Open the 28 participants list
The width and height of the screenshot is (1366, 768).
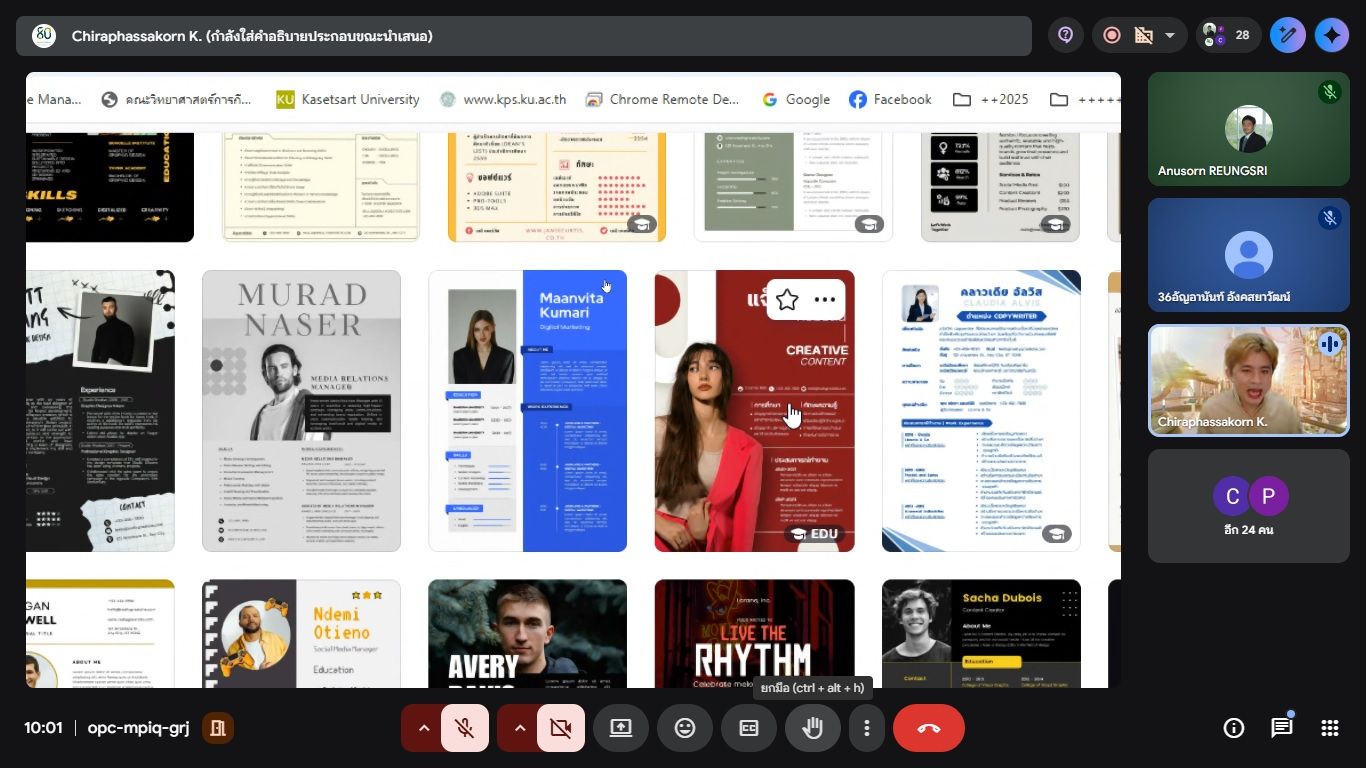(1228, 35)
